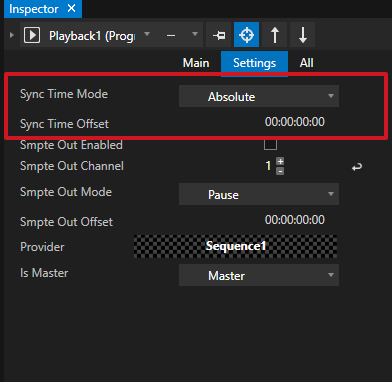Click the Sync Time Mode label
This screenshot has width=392, height=382.
click(64, 94)
